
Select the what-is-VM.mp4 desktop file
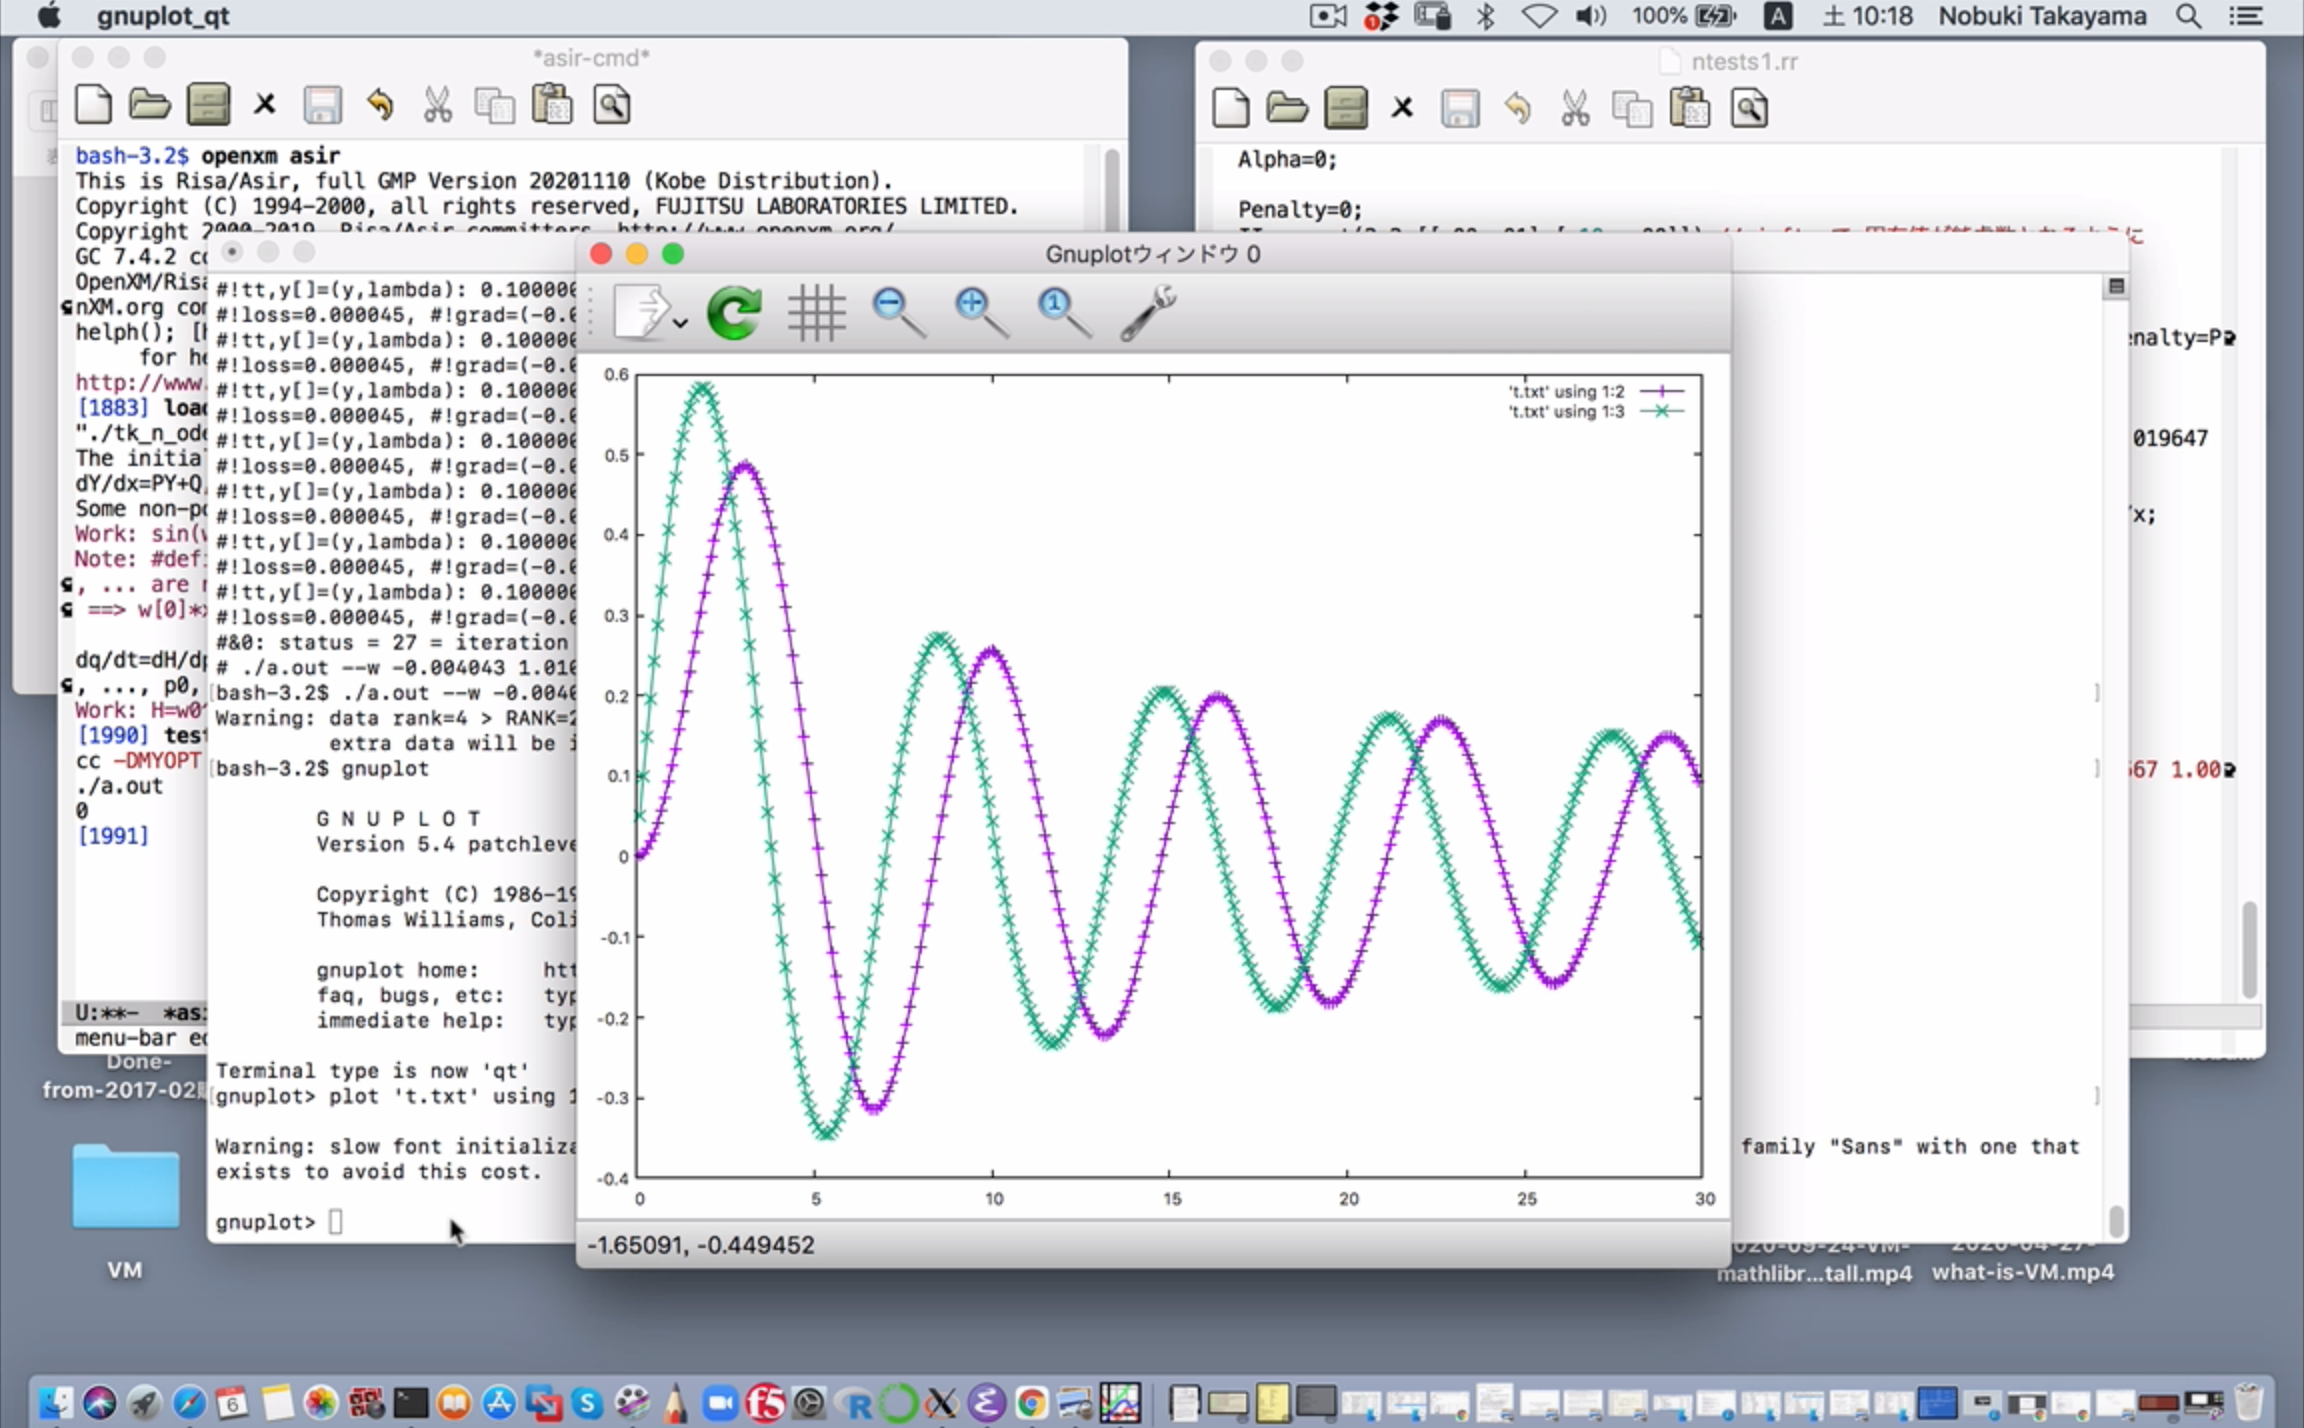(x=2023, y=1271)
